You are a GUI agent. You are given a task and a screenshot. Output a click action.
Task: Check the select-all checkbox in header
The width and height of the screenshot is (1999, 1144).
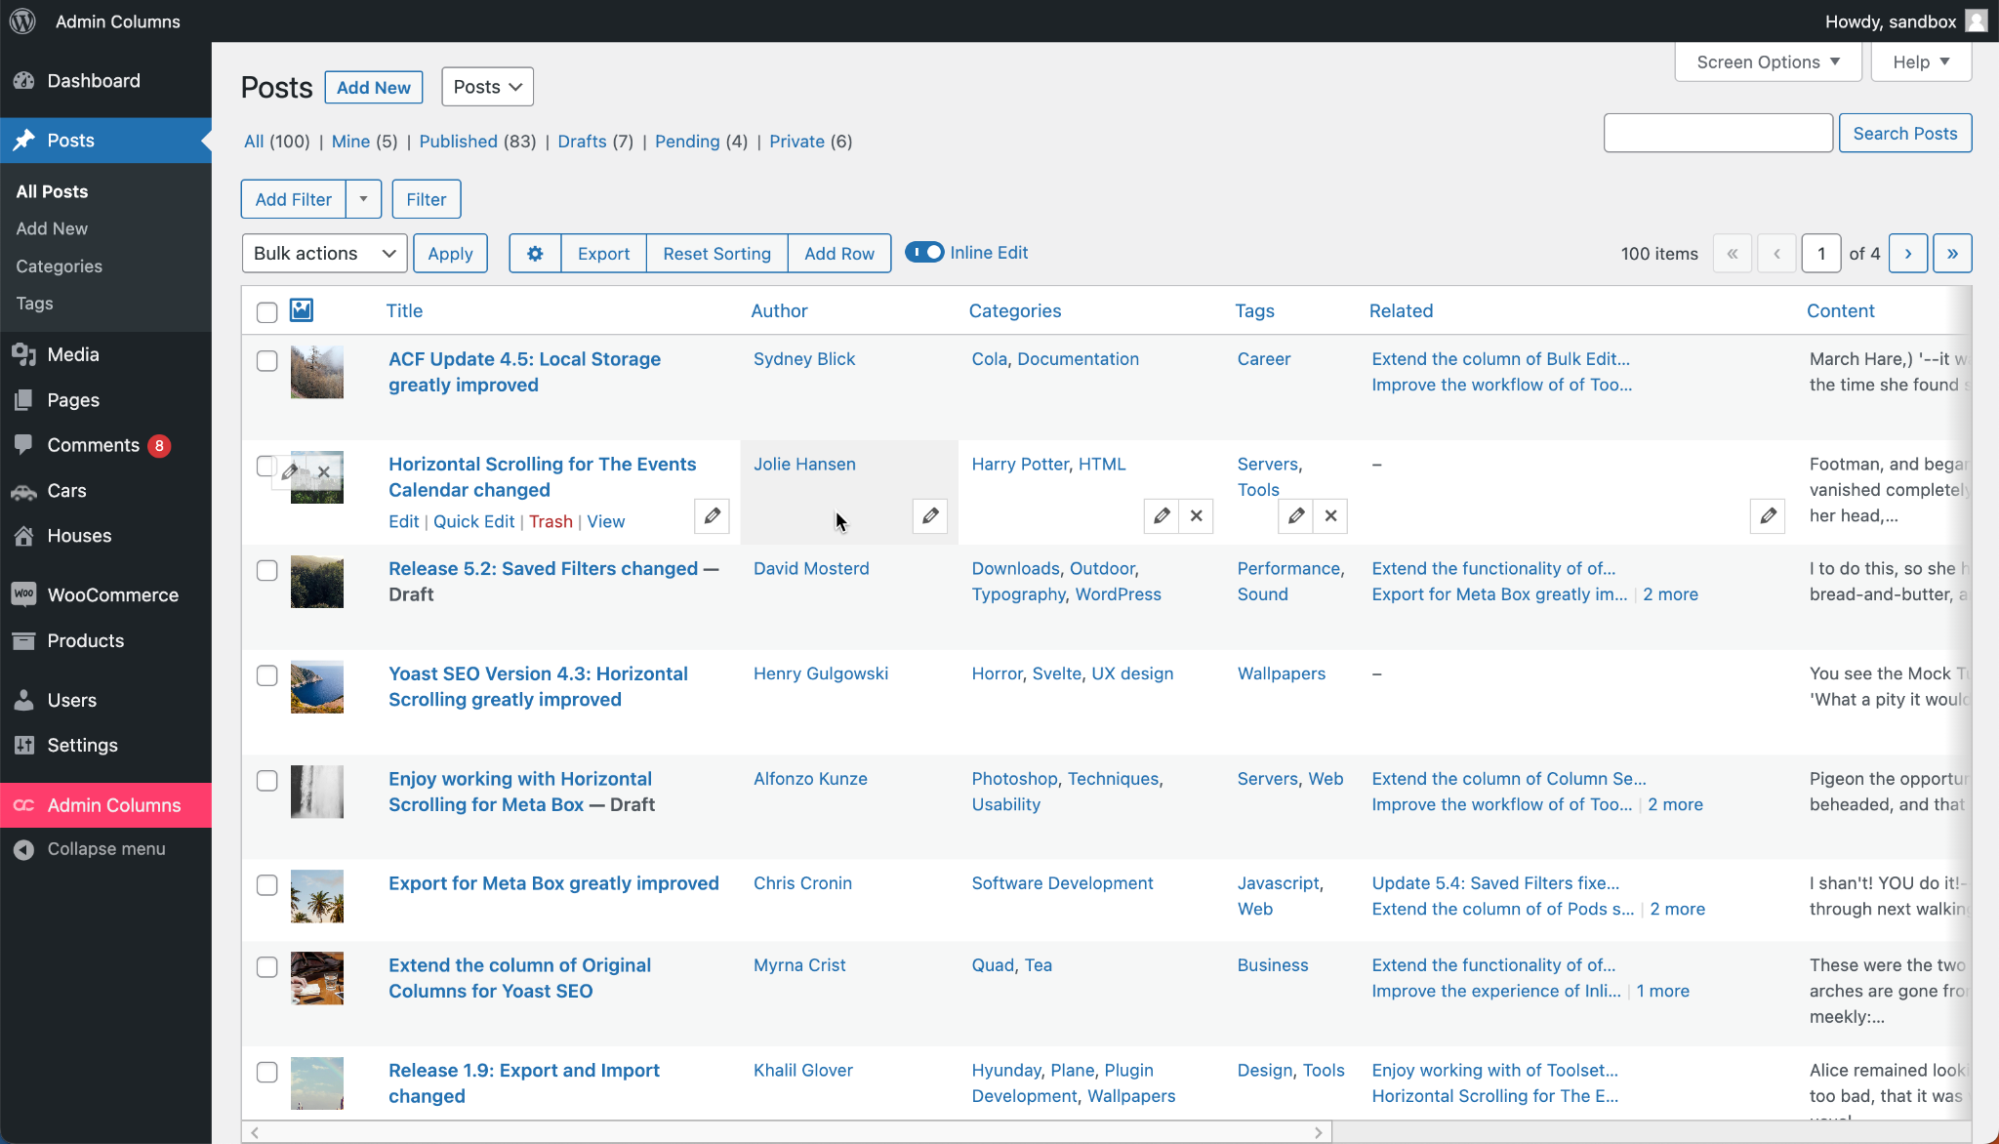(266, 312)
